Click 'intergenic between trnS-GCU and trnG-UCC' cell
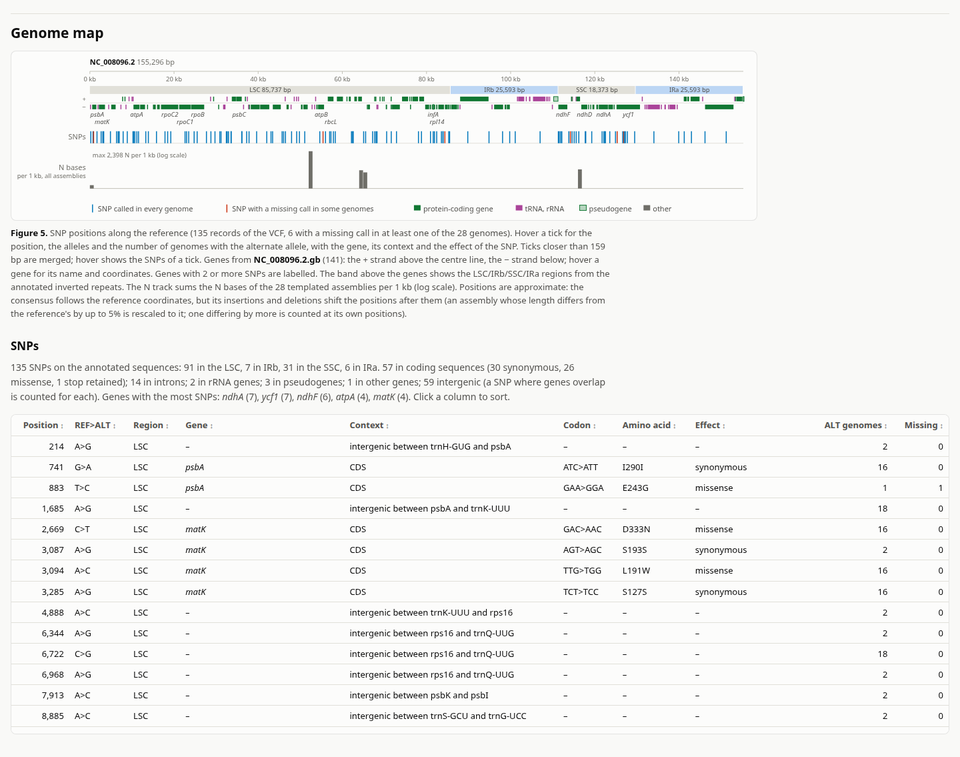The image size is (960, 757). [x=438, y=716]
